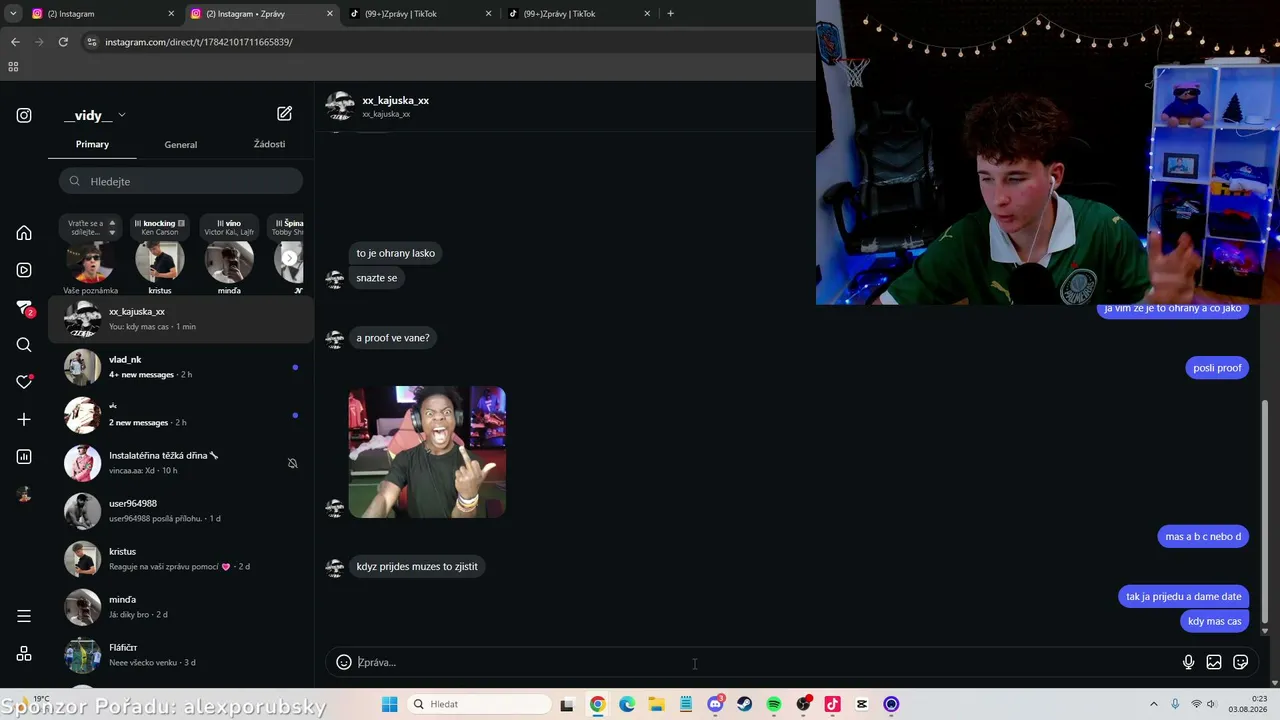This screenshot has width=1280, height=720.
Task: Open the Messages icon with badge
Action: tap(24, 308)
